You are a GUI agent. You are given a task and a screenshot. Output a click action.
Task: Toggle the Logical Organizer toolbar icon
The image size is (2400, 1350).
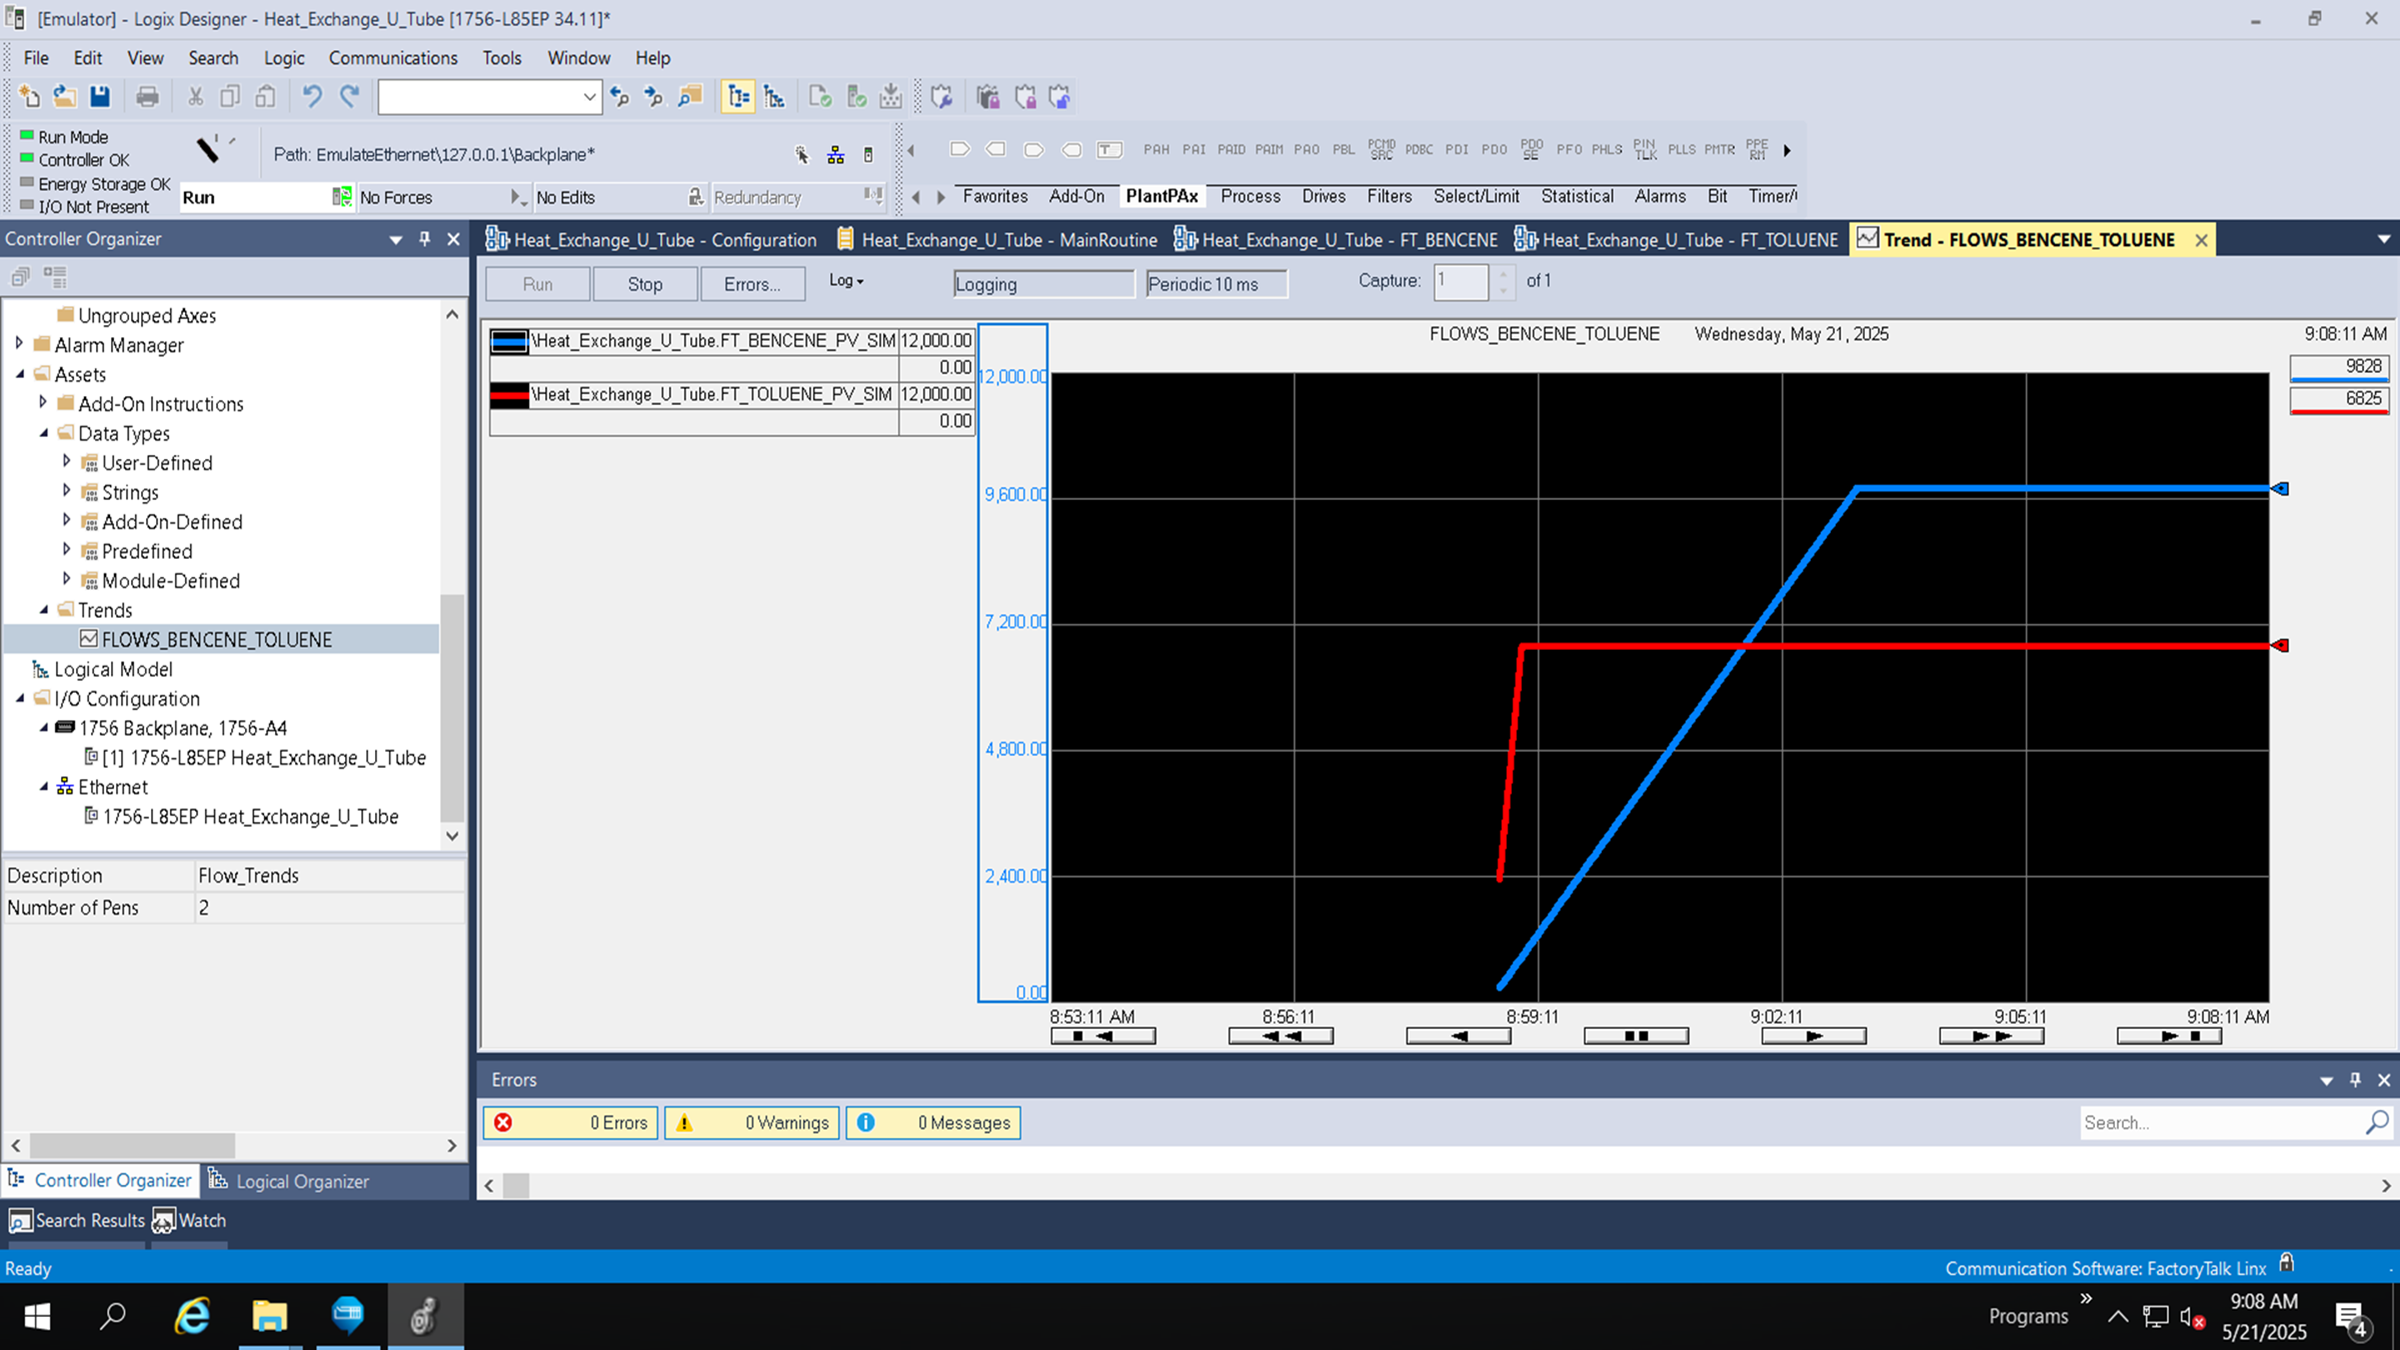click(x=774, y=97)
